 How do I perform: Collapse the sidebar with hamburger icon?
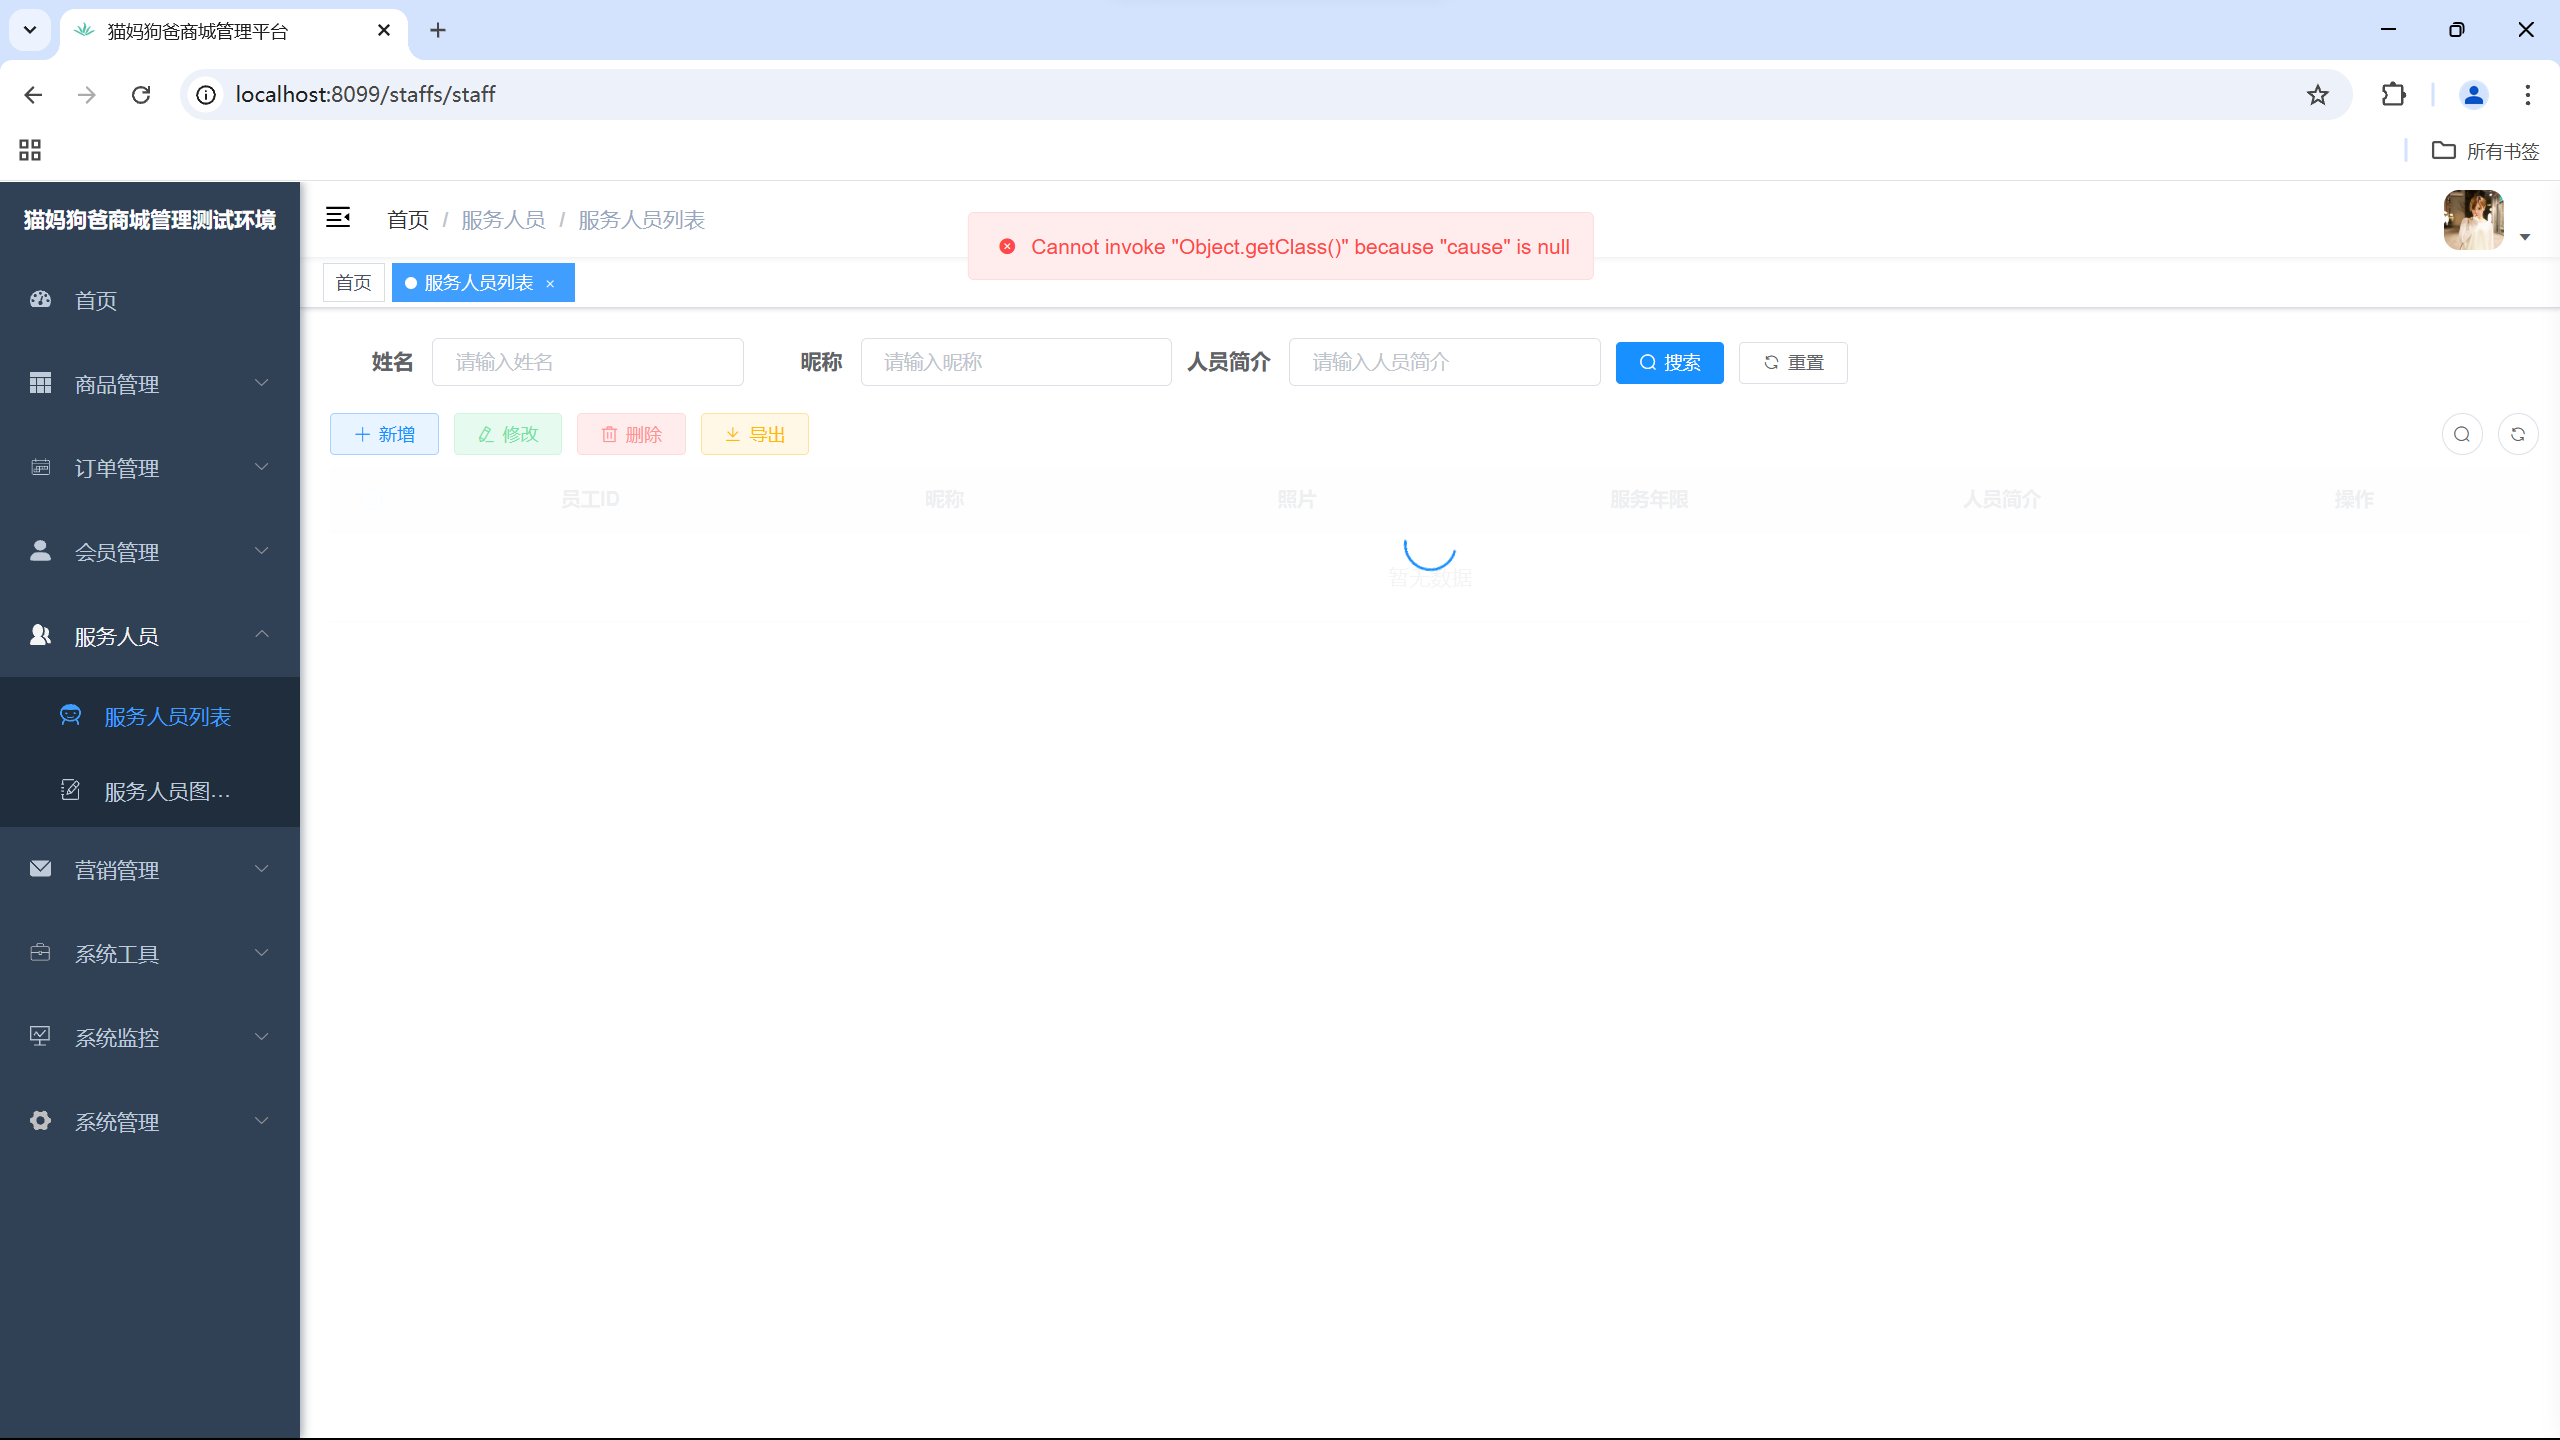click(x=338, y=218)
